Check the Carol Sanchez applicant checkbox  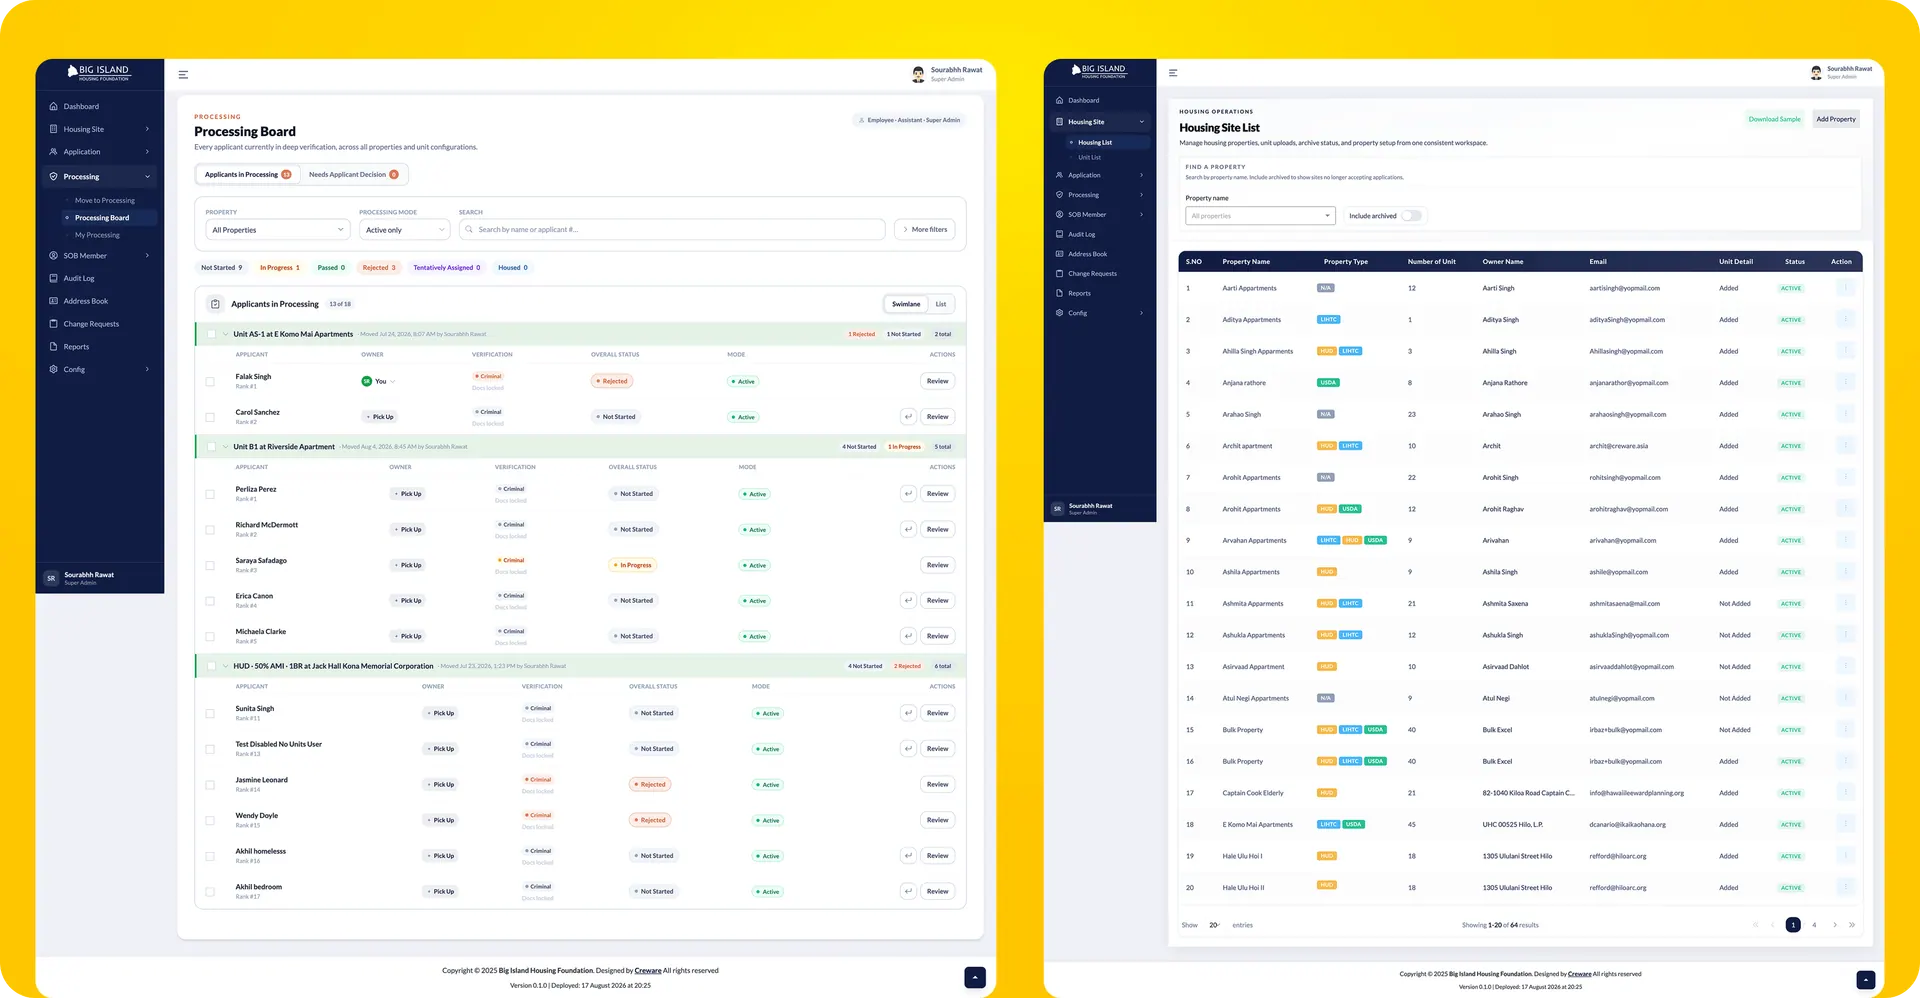(x=210, y=417)
